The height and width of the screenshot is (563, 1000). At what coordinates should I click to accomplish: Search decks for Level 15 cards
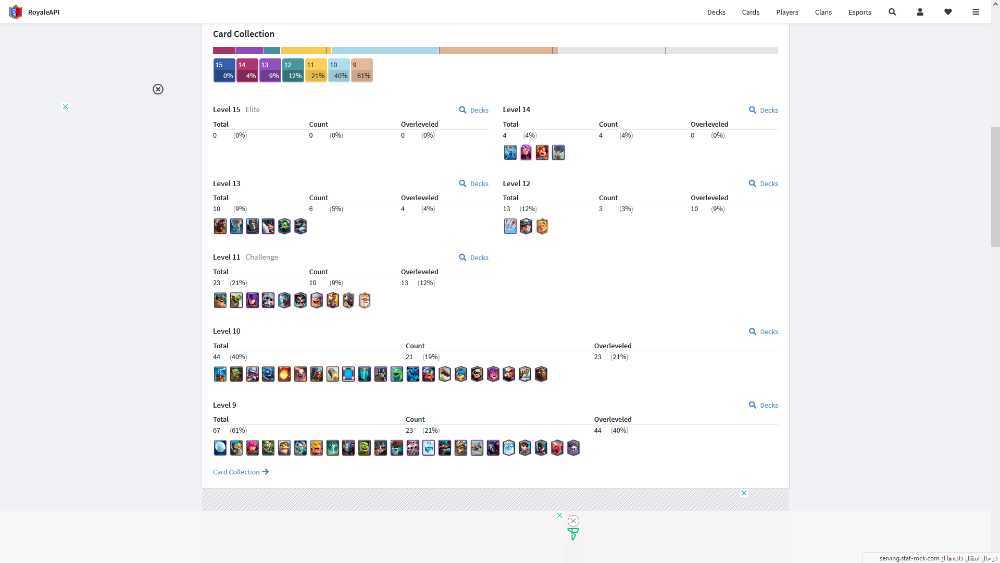473,110
